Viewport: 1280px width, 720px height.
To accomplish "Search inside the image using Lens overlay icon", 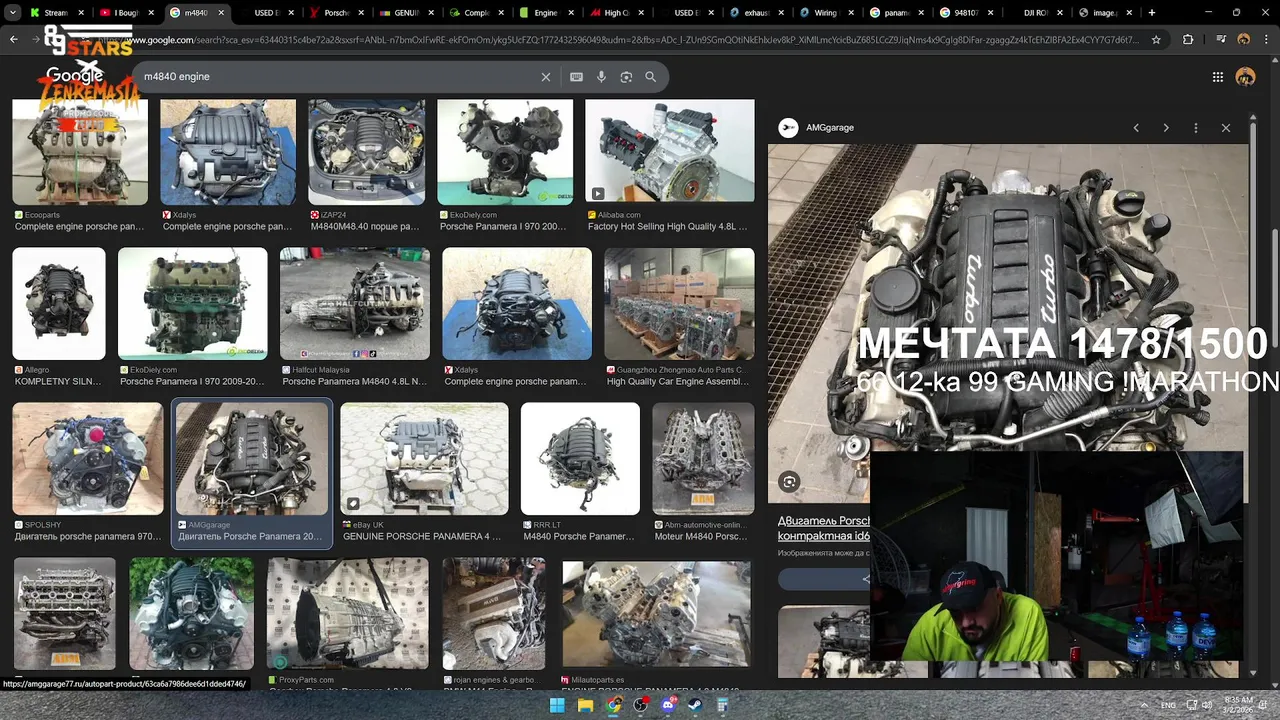I will [789, 482].
